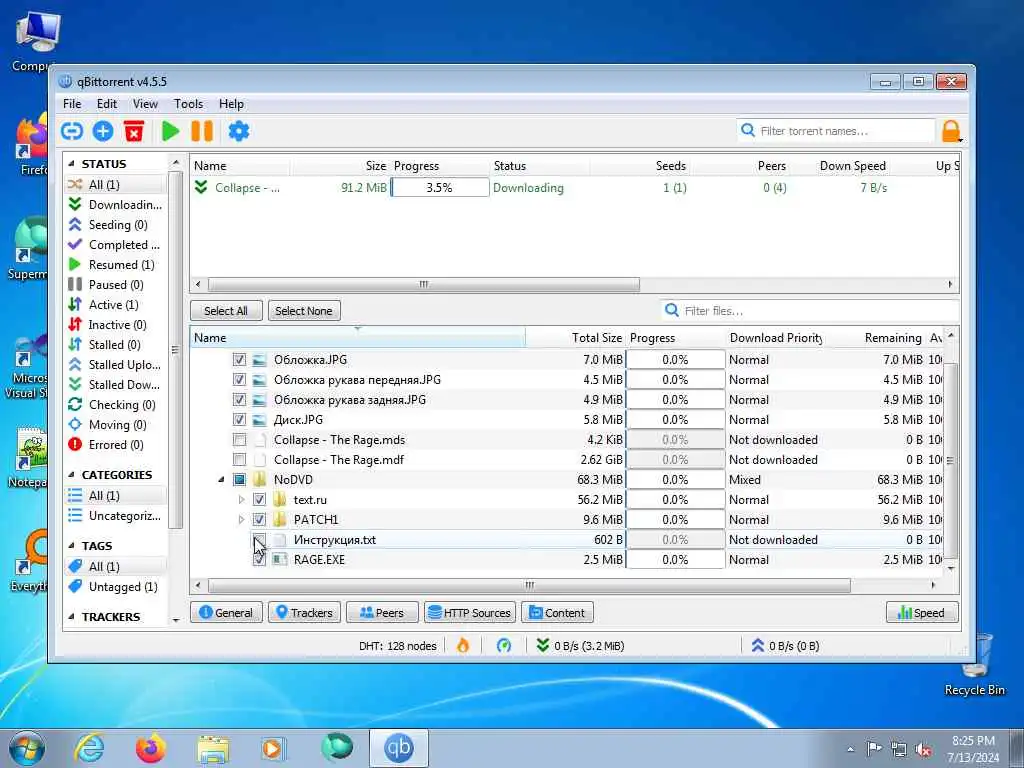Switch to the Peers tab
Screen dimensions: 1024x768
pyautogui.click(x=382, y=613)
